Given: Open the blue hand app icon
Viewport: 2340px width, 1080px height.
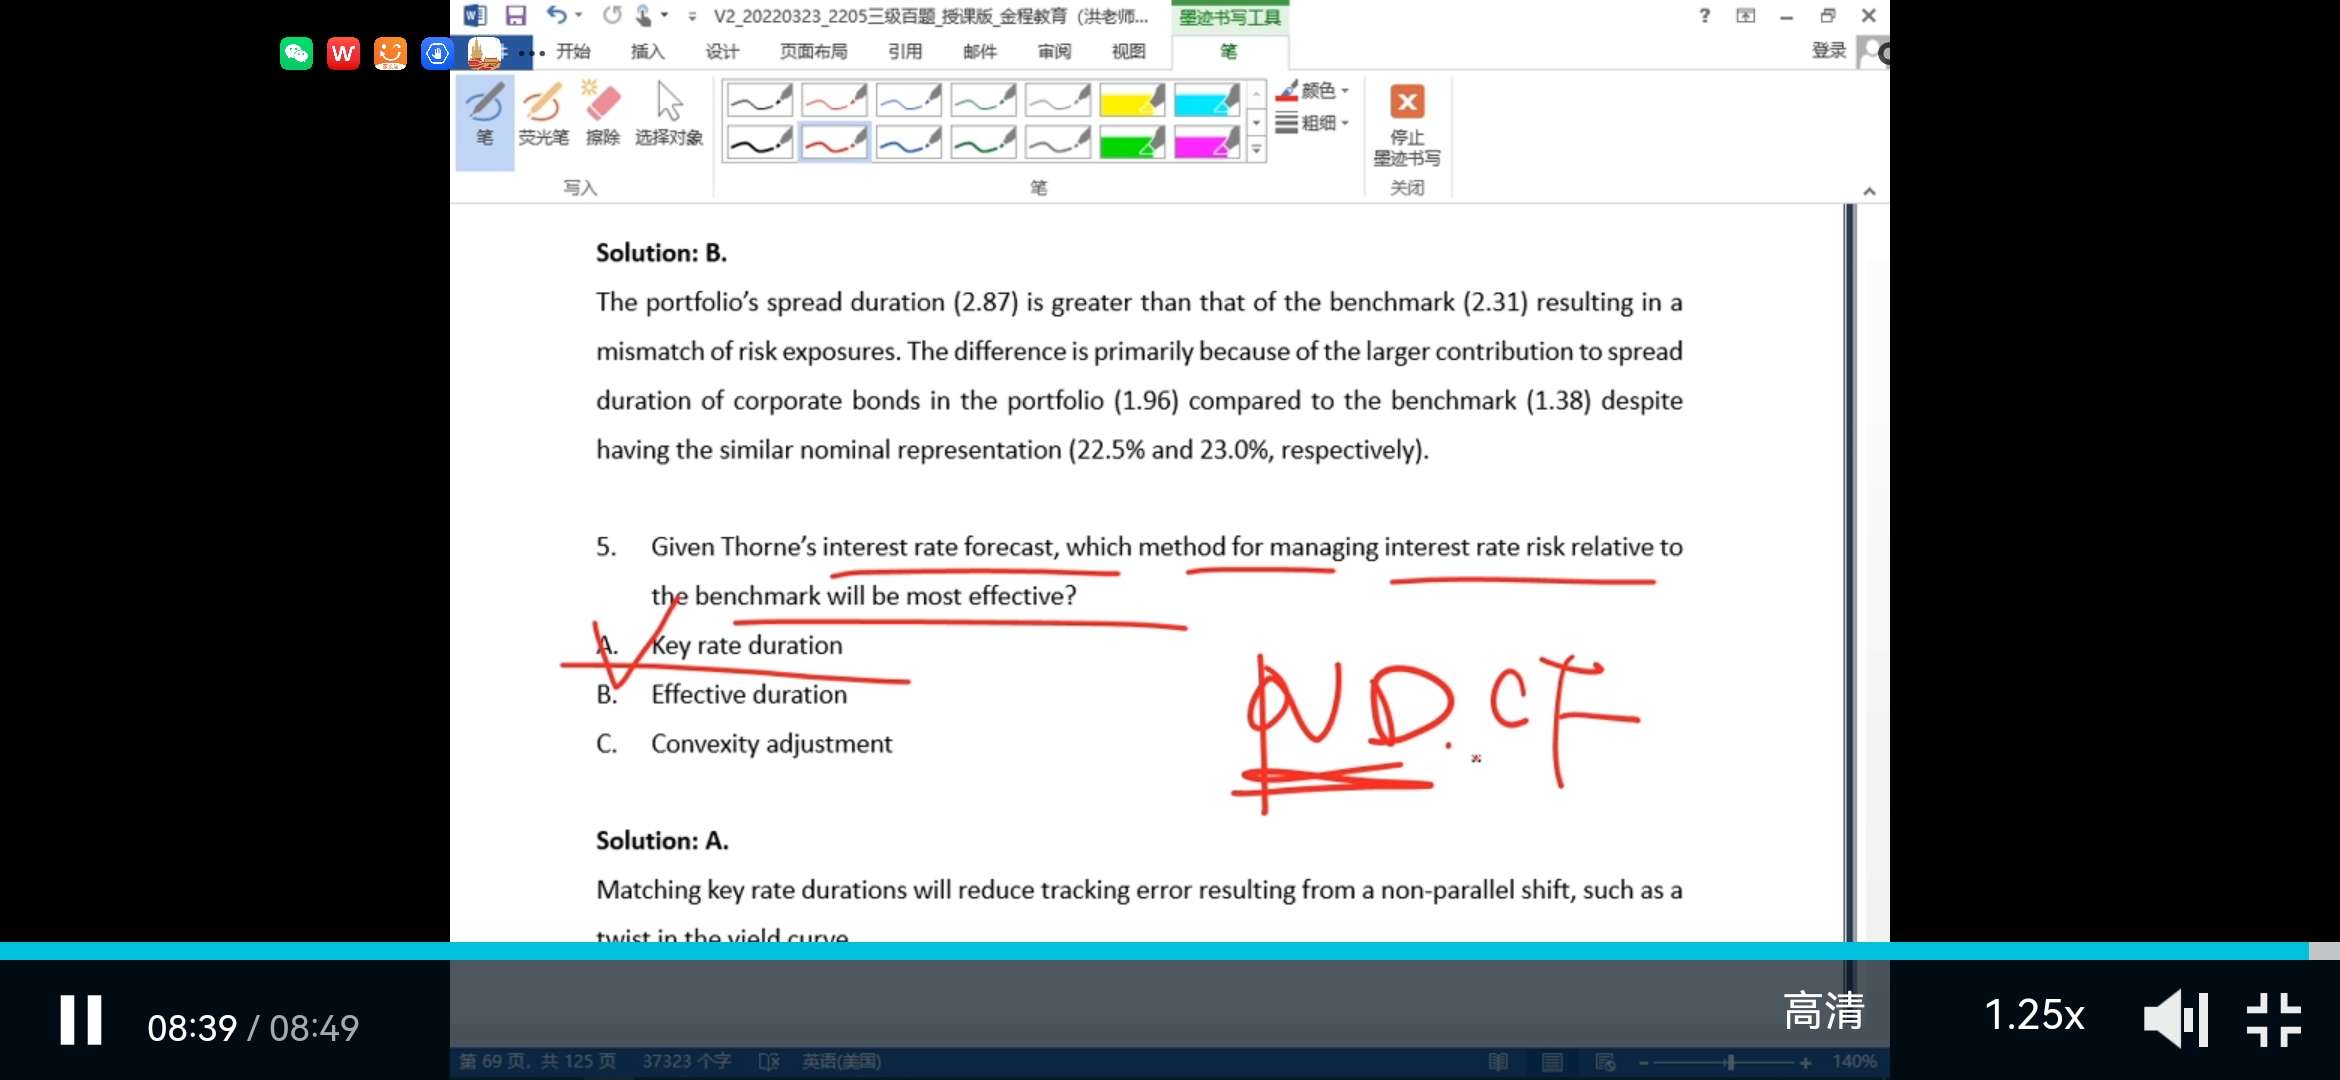Looking at the screenshot, I should click(437, 53).
